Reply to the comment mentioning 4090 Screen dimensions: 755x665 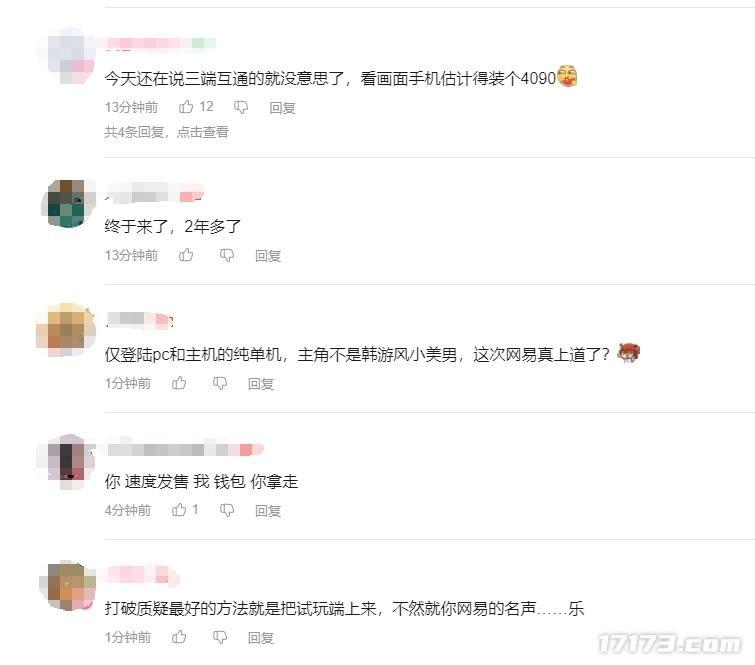(282, 108)
